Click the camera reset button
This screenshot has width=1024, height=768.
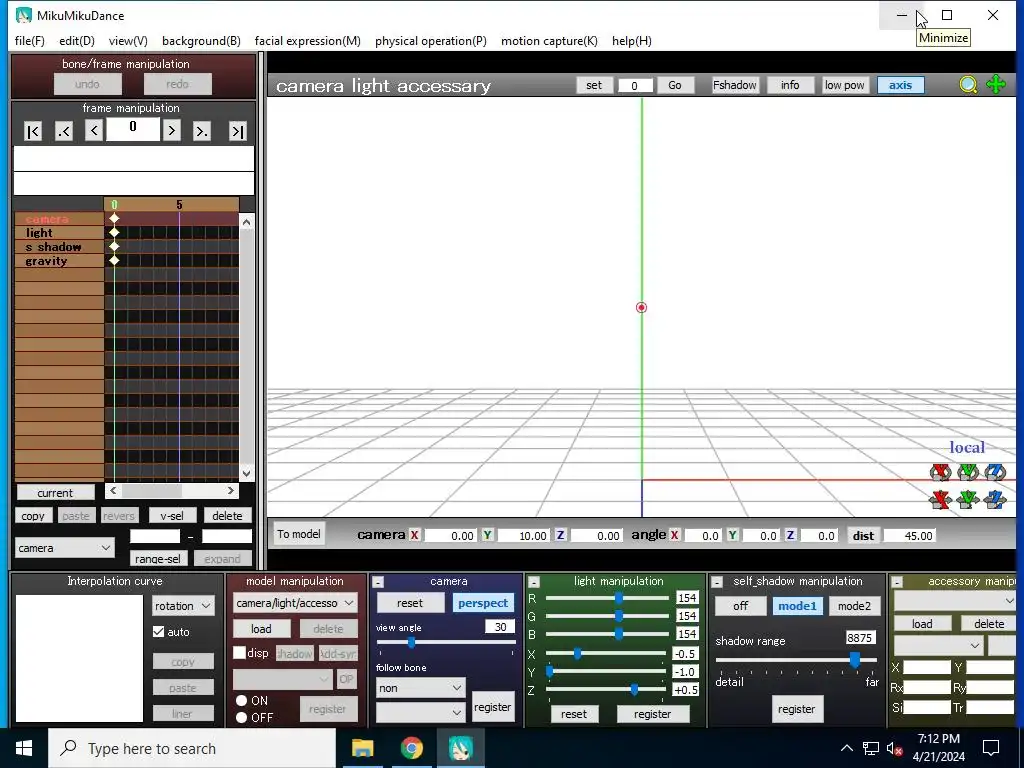410,603
